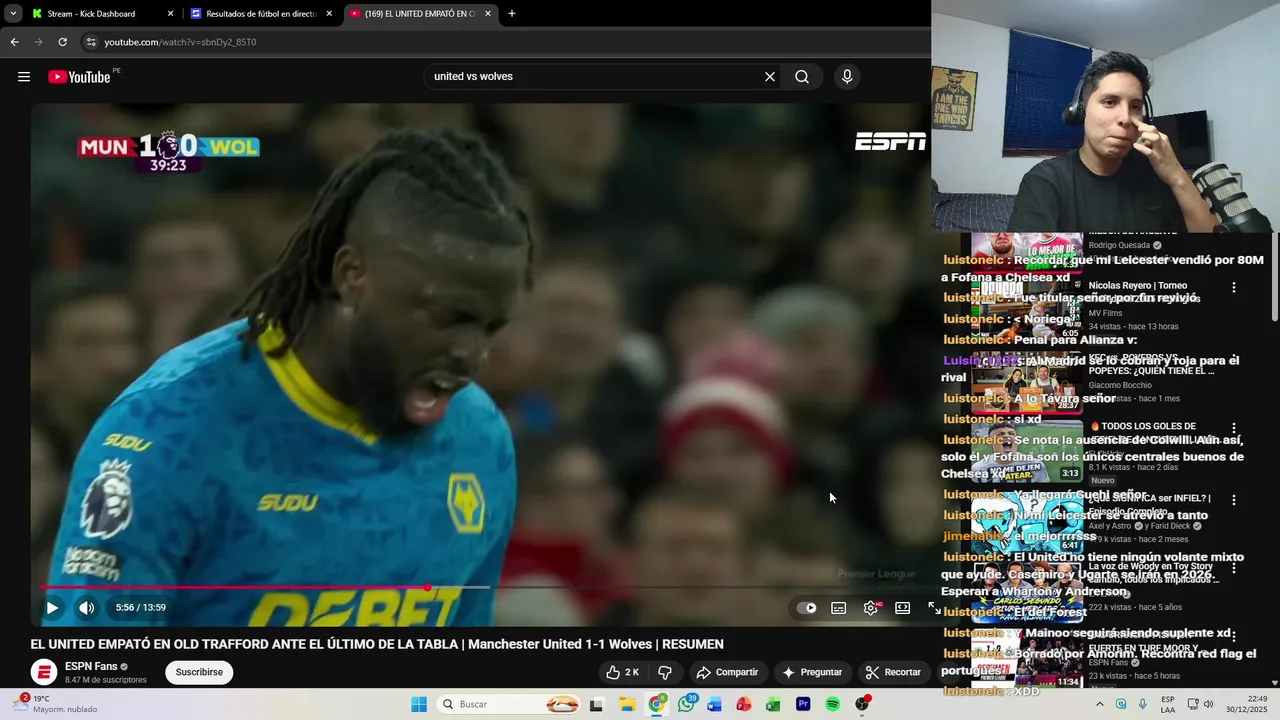Open options for POPEYES video
Viewport: 1280px width, 720px height.
pos(1234,358)
